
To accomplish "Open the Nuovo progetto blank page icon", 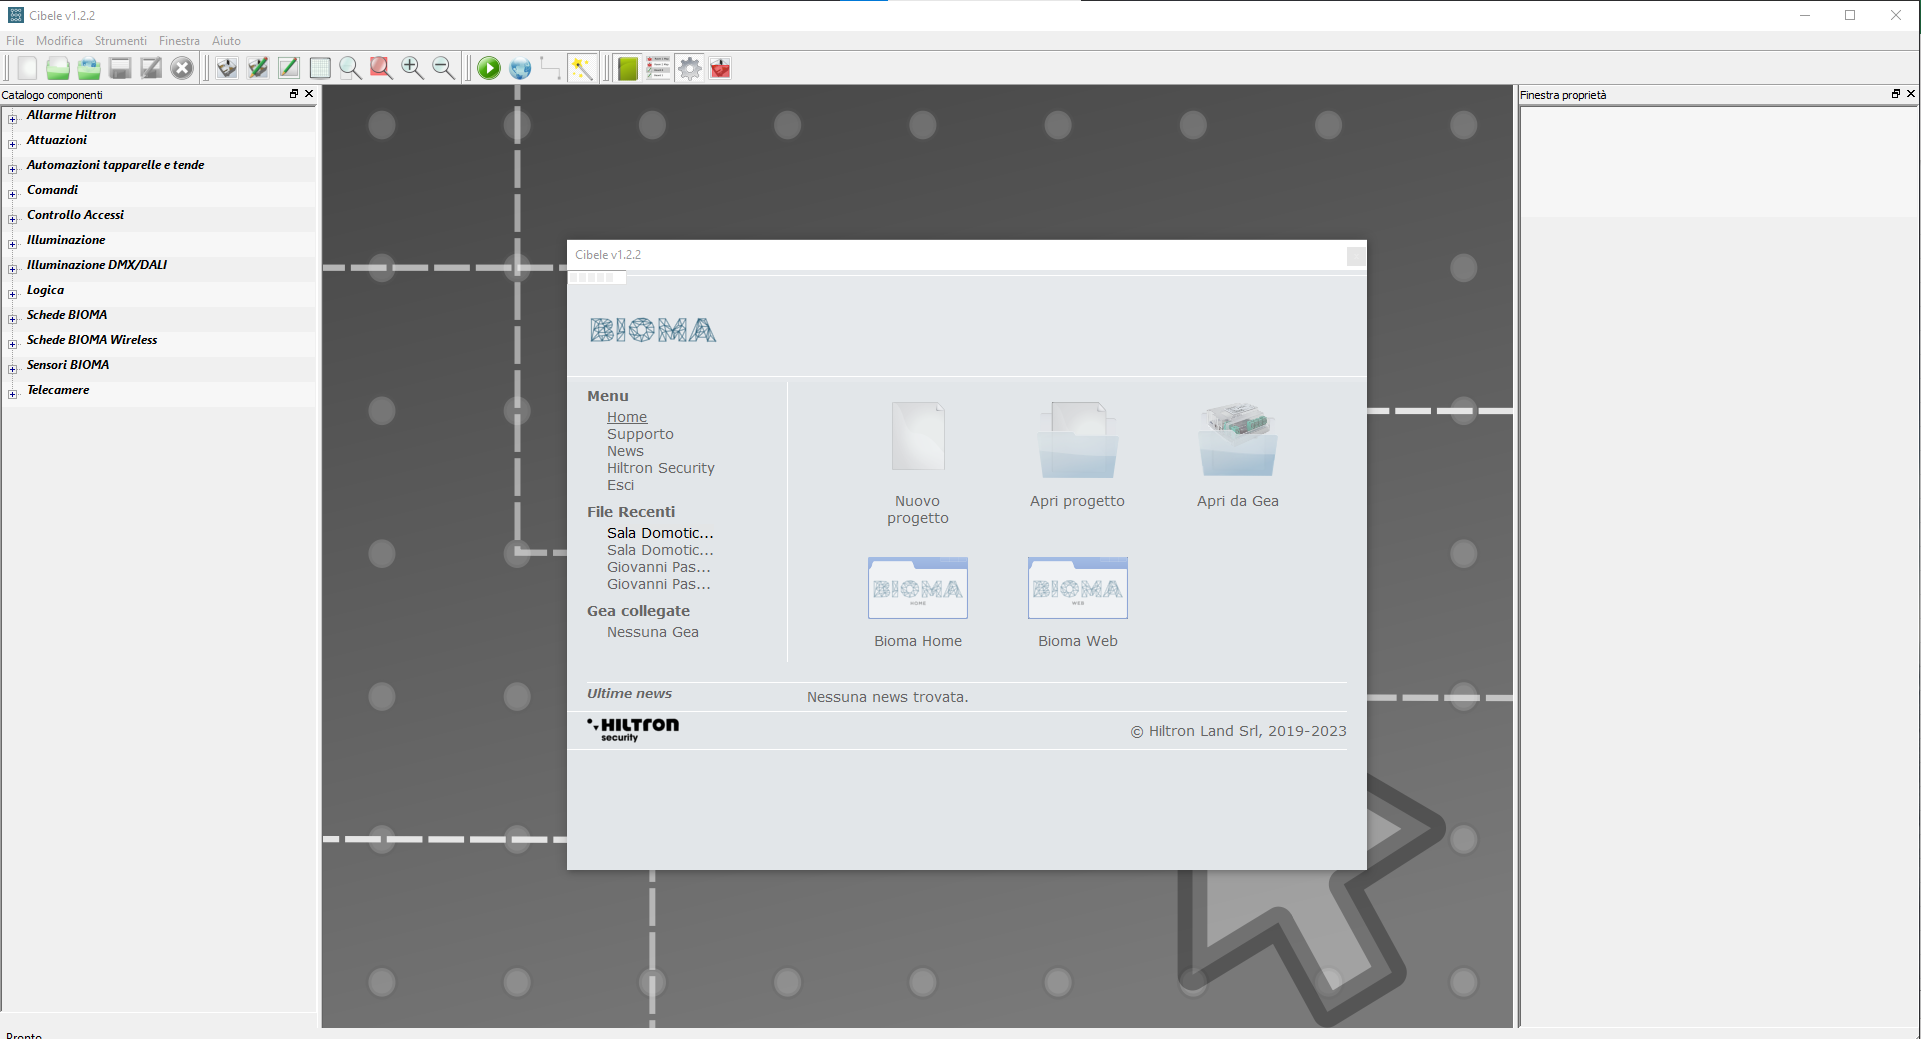I will [x=917, y=437].
